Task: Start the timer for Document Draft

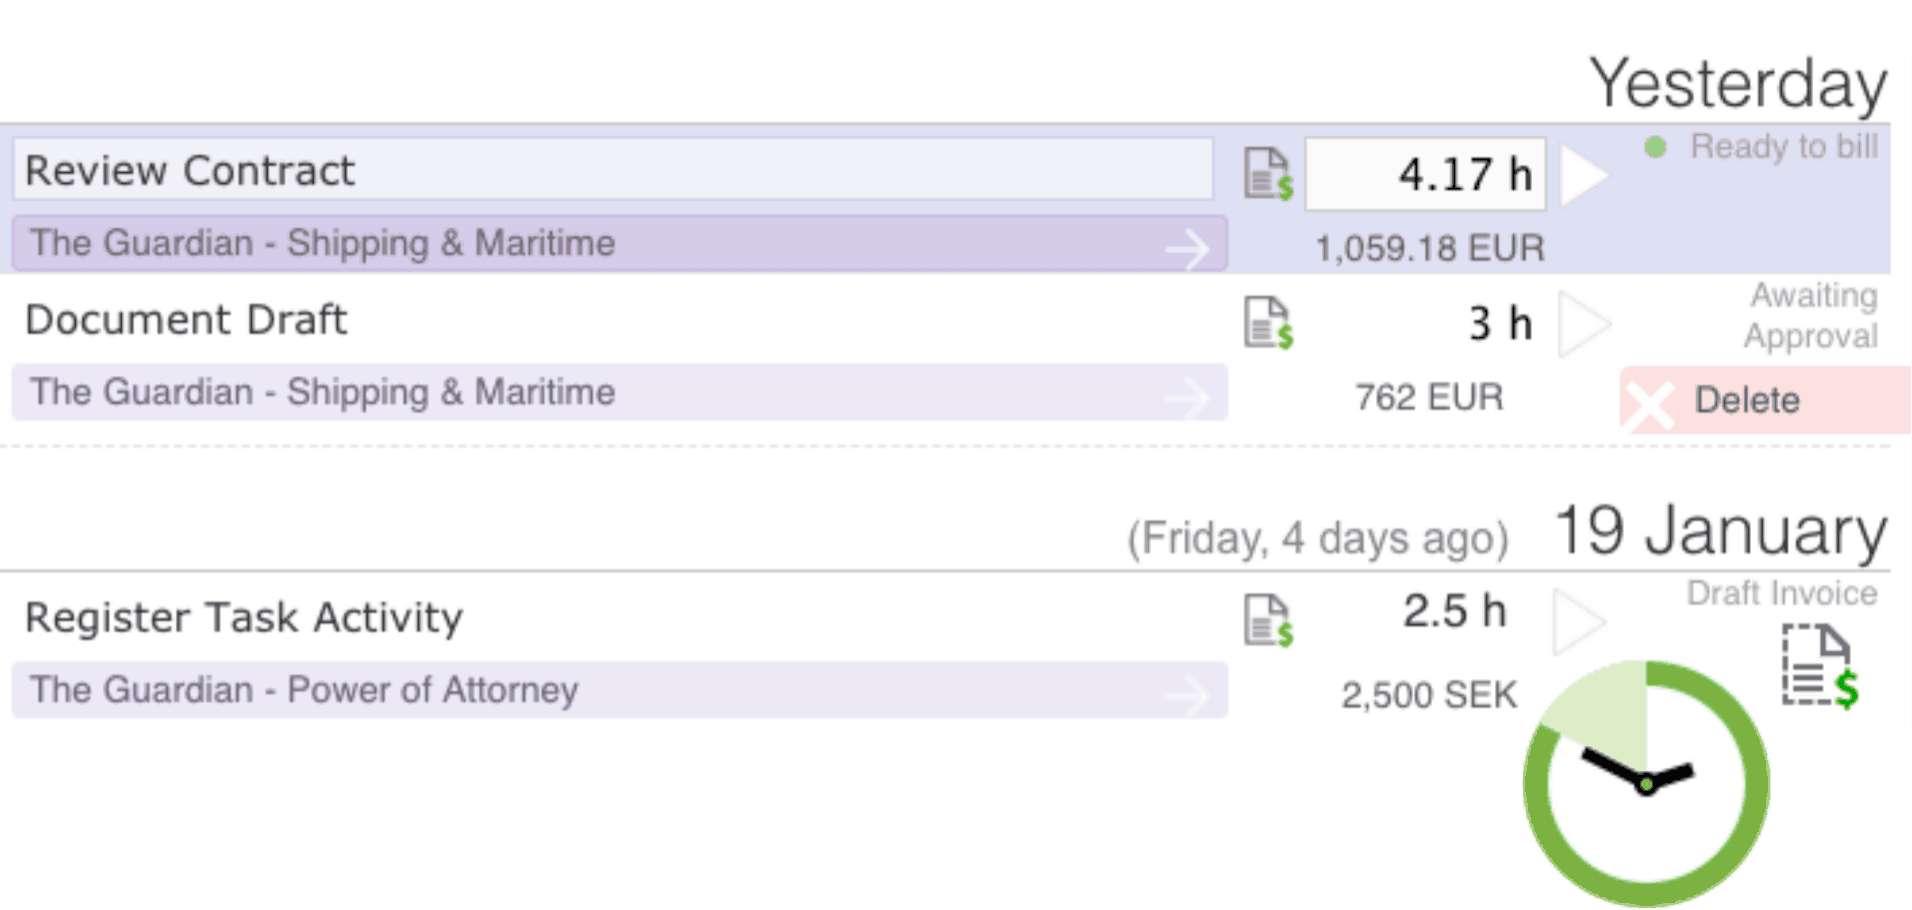Action: tap(1584, 324)
